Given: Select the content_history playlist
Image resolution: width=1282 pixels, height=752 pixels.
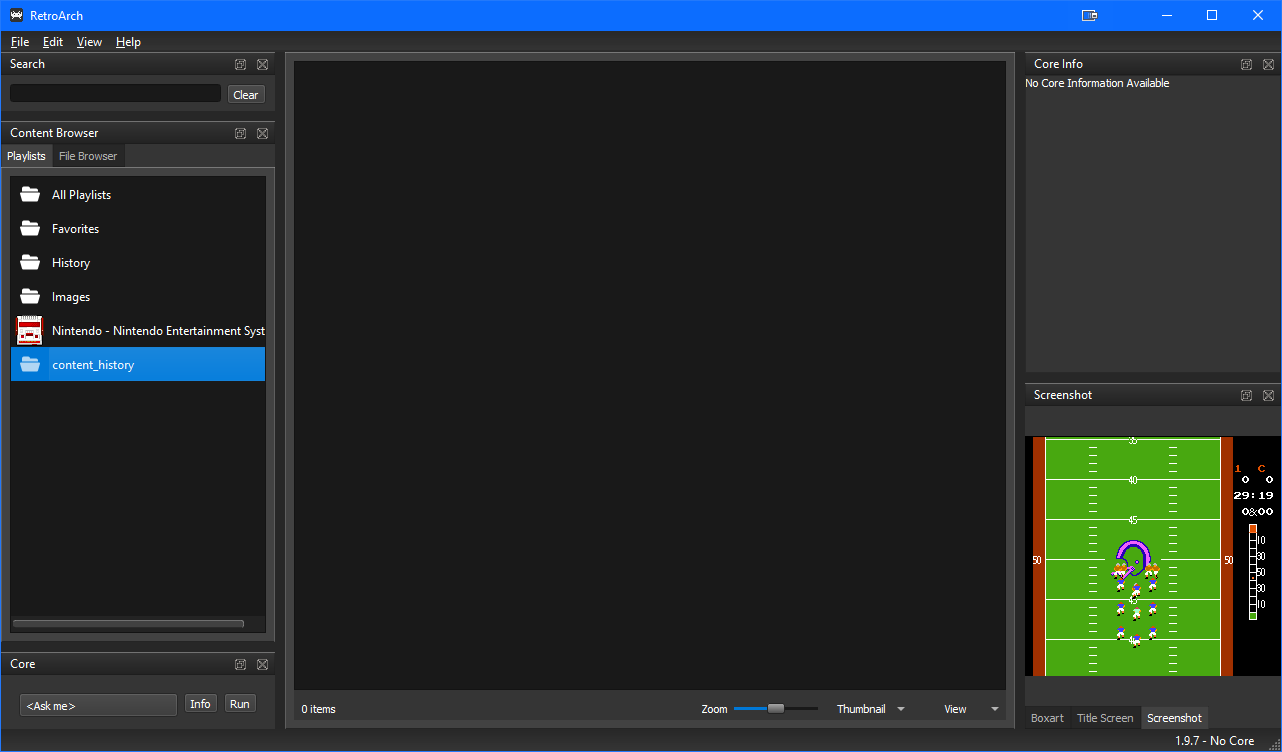Looking at the screenshot, I should coord(93,364).
